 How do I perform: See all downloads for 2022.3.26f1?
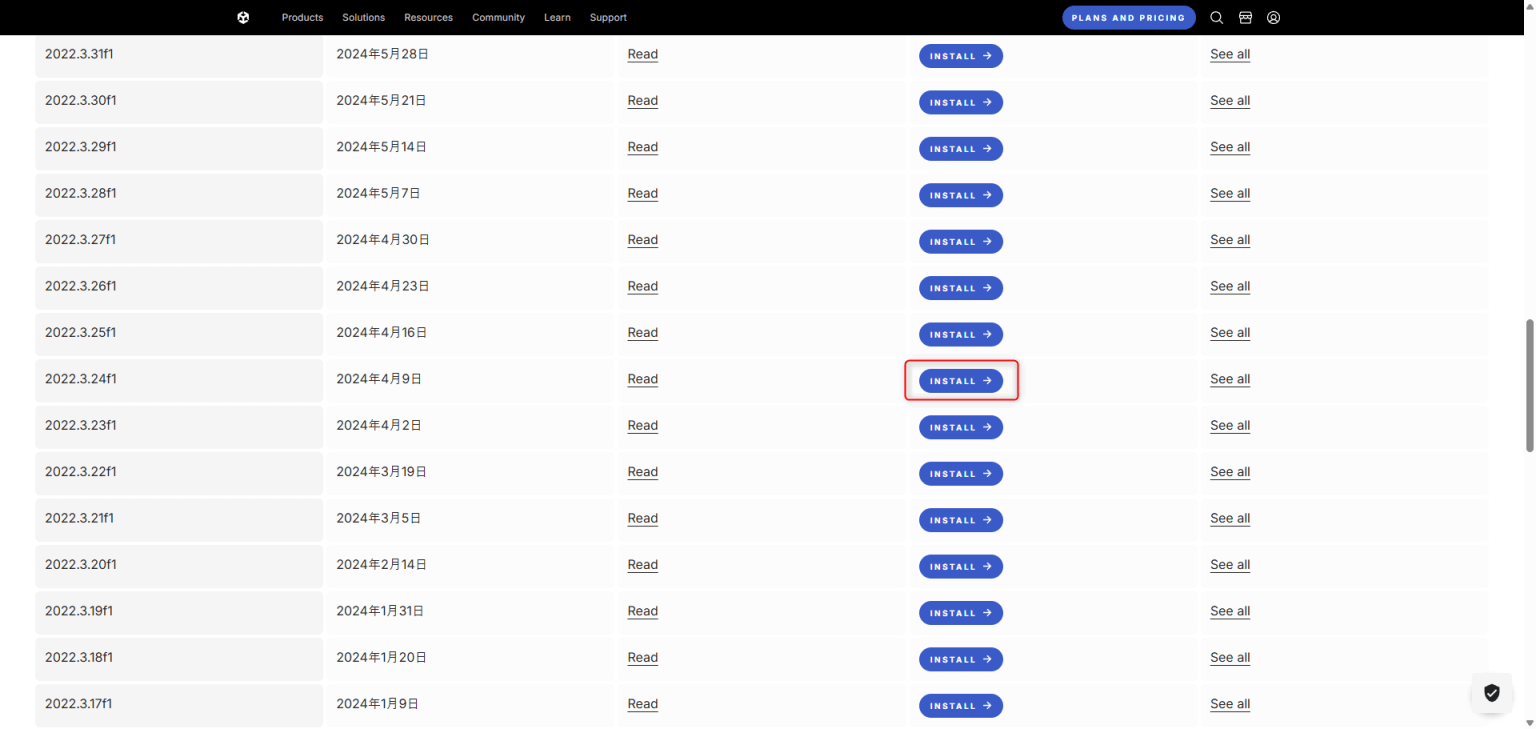tap(1229, 286)
